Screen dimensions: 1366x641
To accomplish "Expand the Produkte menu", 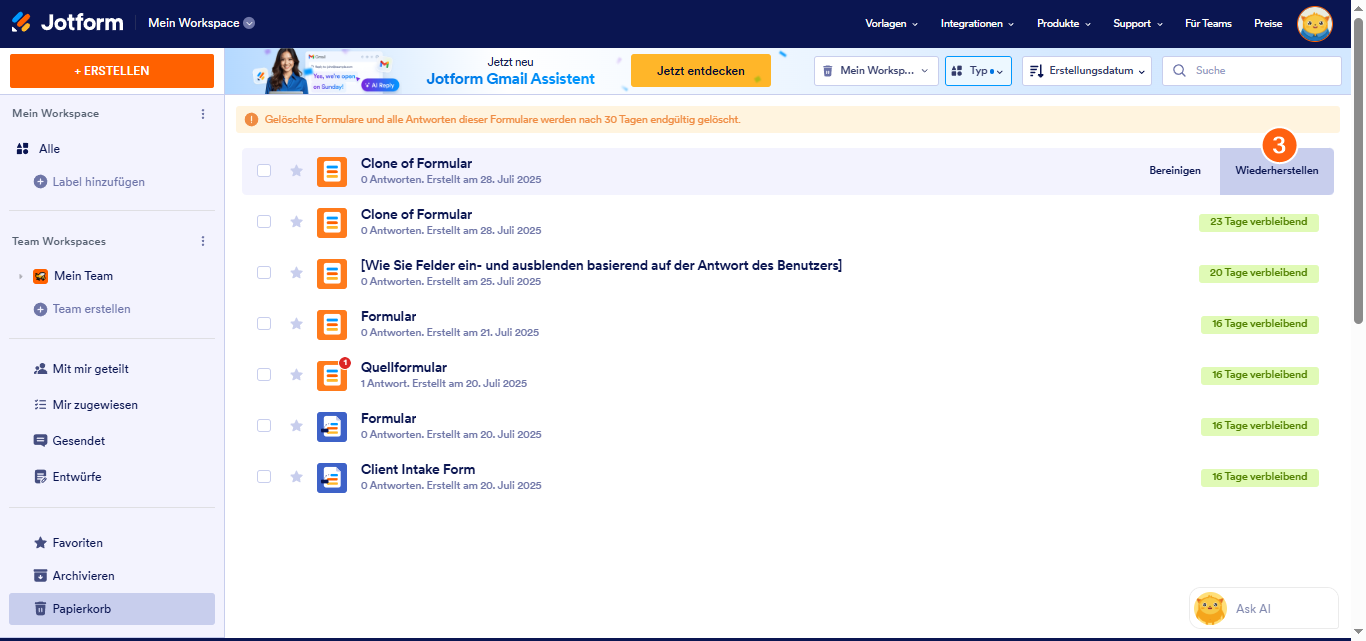I will (1064, 23).
